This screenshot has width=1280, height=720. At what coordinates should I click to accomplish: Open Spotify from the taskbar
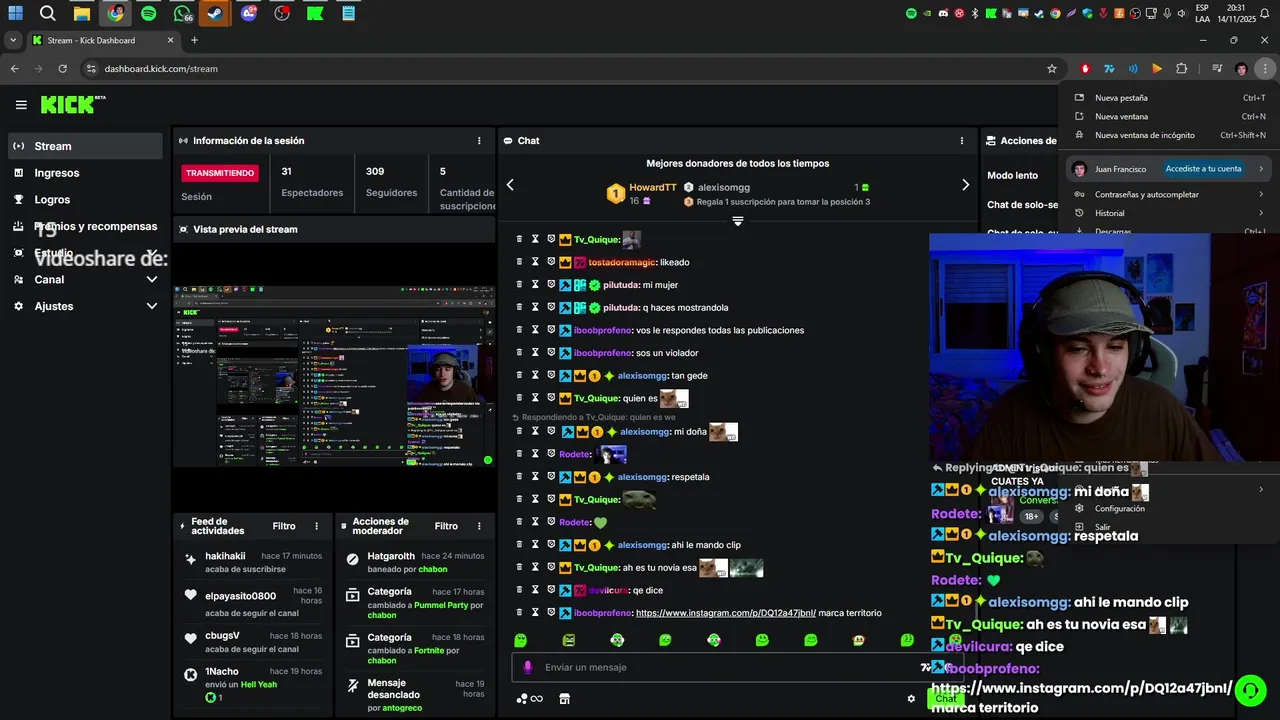click(x=149, y=13)
